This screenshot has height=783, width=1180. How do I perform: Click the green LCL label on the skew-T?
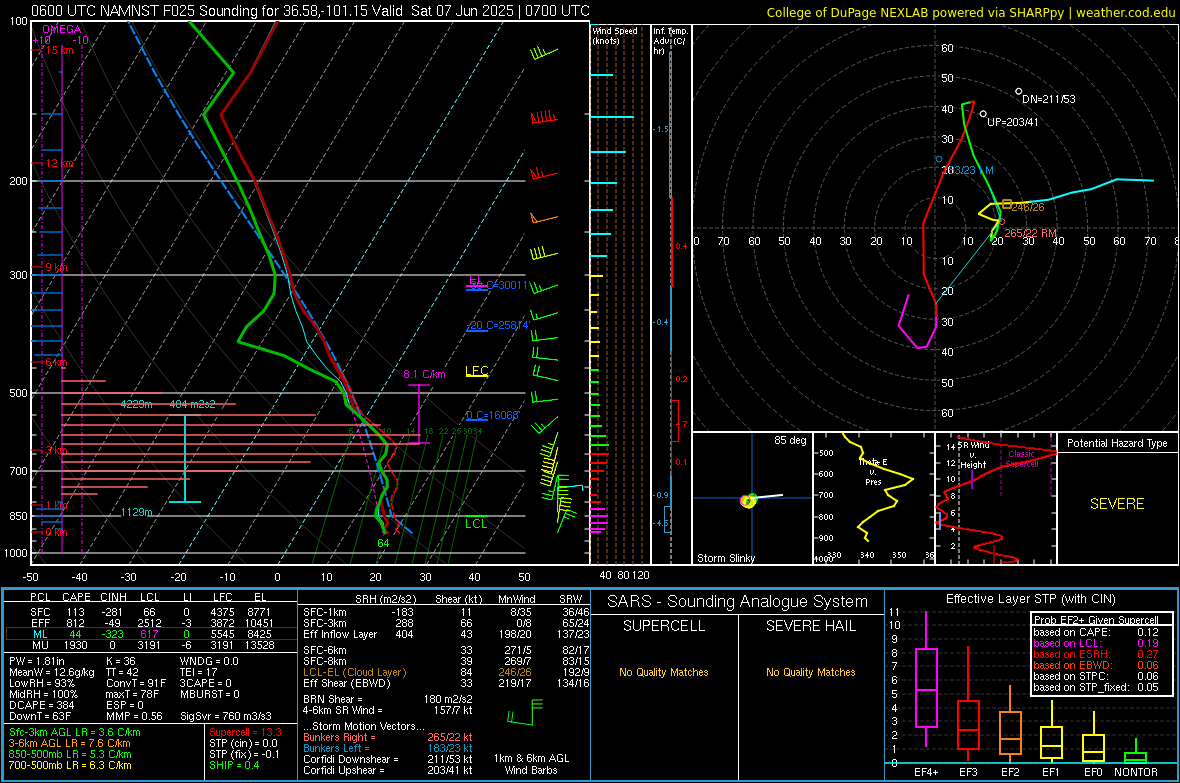click(x=476, y=524)
